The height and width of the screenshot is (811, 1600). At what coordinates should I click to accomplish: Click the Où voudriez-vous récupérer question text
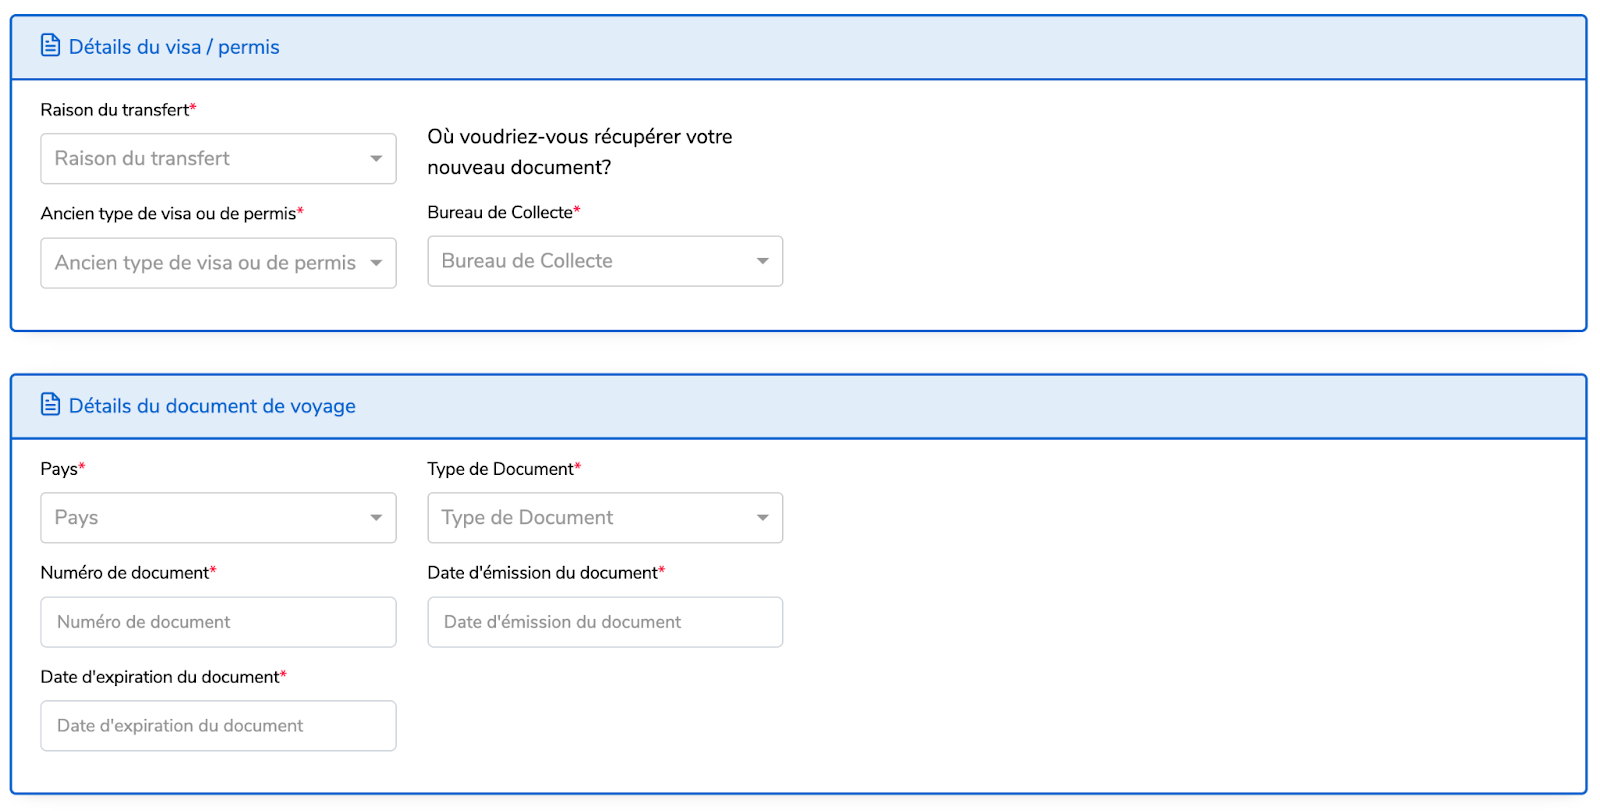[580, 152]
